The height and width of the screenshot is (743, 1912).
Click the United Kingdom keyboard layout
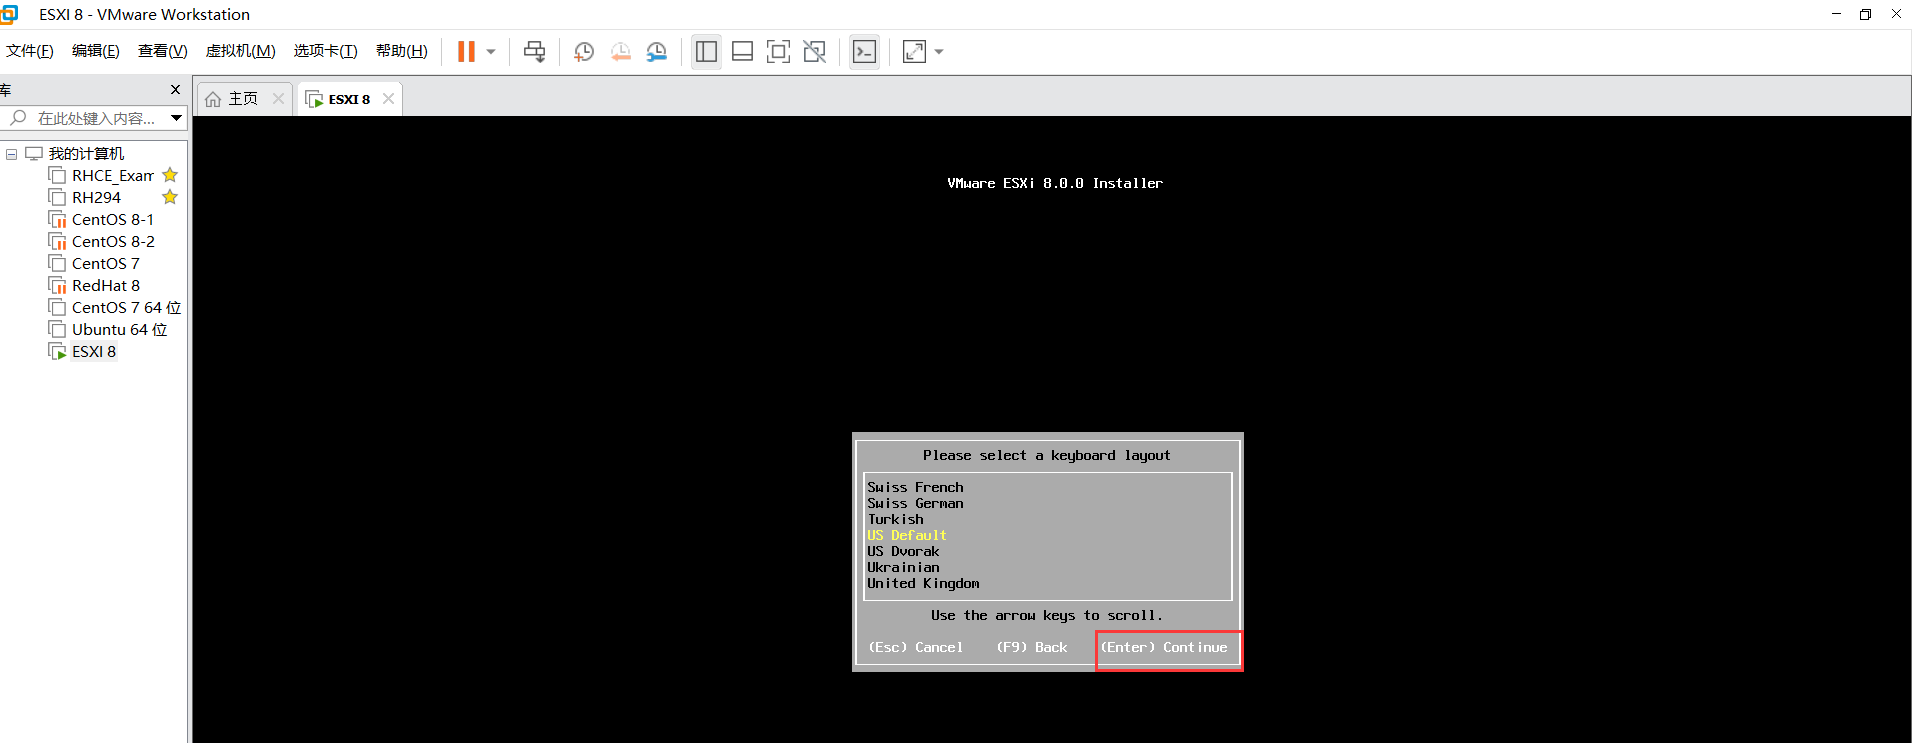coord(923,584)
